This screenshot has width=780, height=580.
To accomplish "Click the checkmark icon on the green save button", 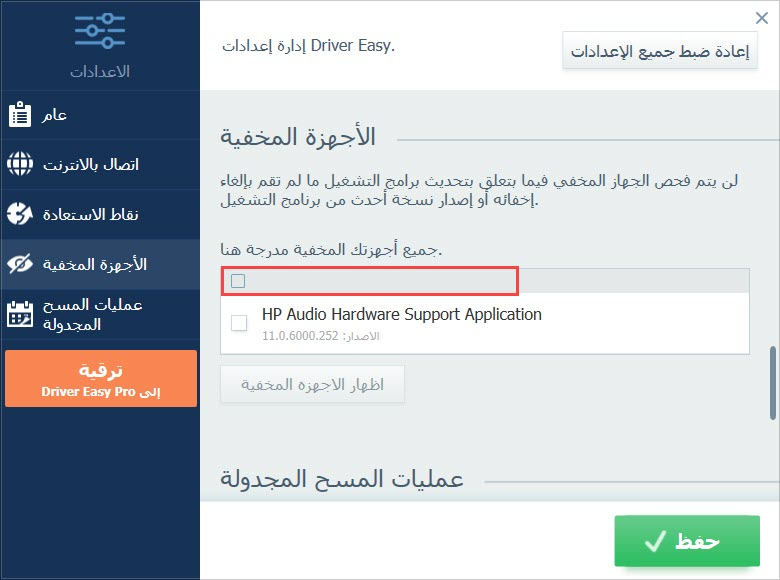I will coord(655,542).
